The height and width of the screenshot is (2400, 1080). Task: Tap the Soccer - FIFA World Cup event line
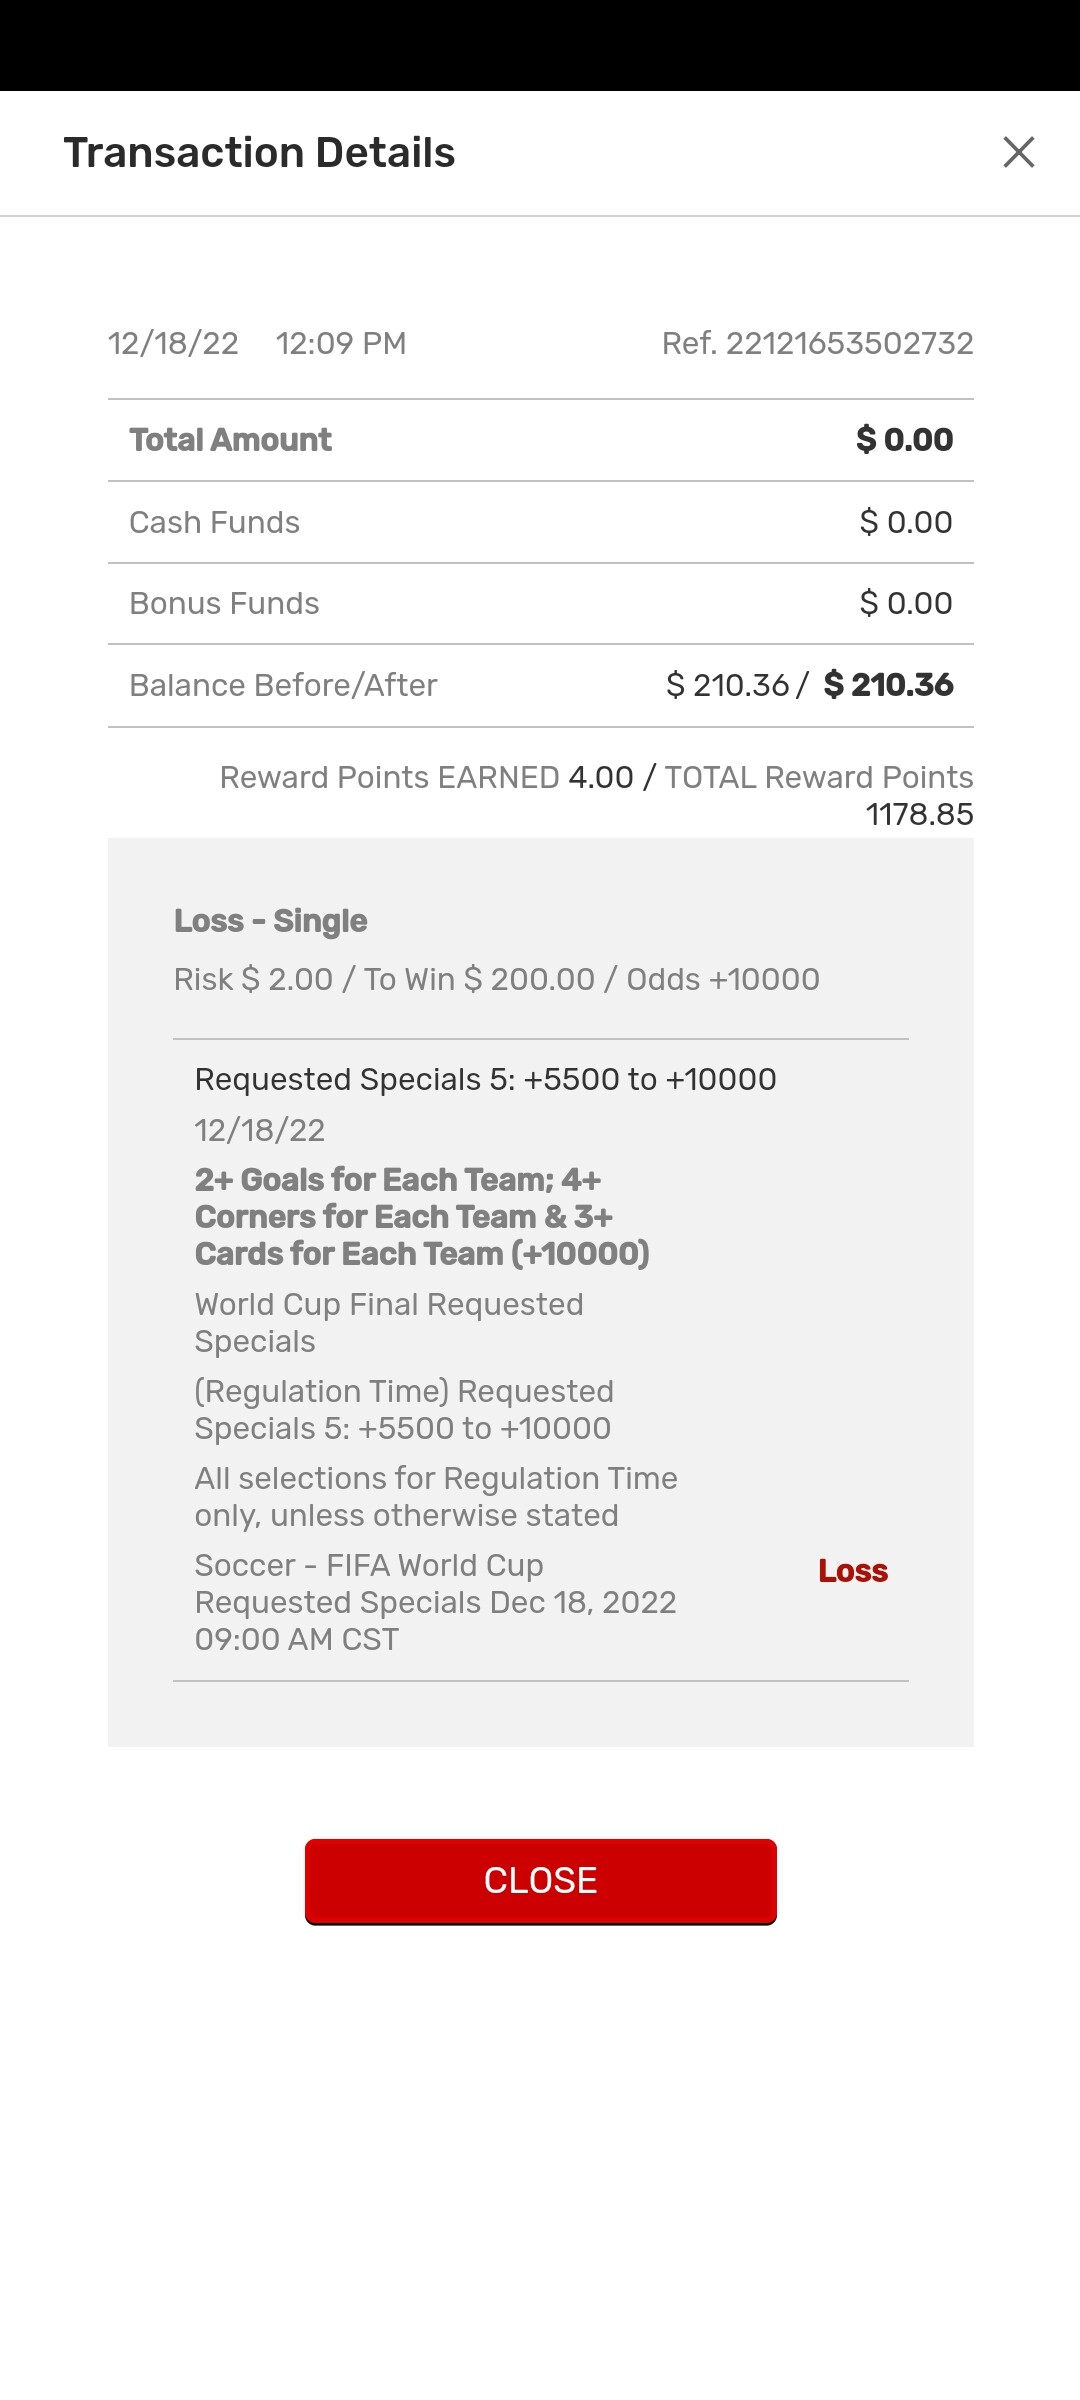pos(435,1602)
